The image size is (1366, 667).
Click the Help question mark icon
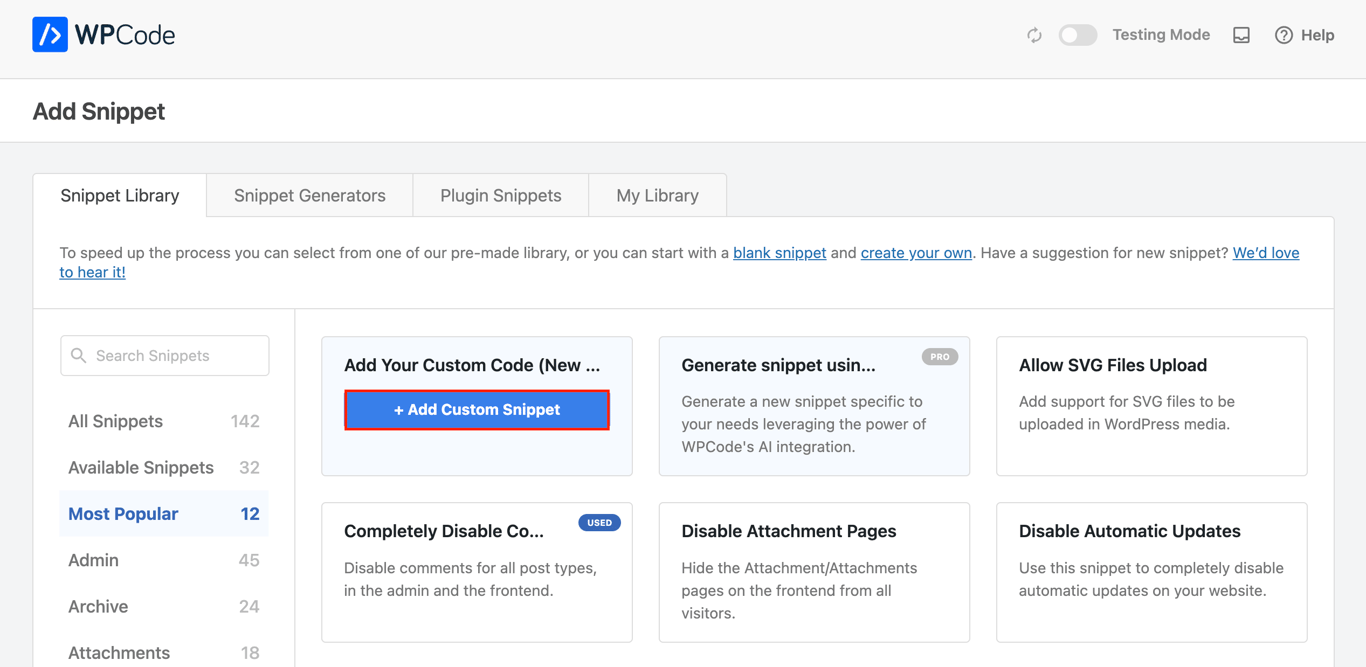(x=1283, y=34)
